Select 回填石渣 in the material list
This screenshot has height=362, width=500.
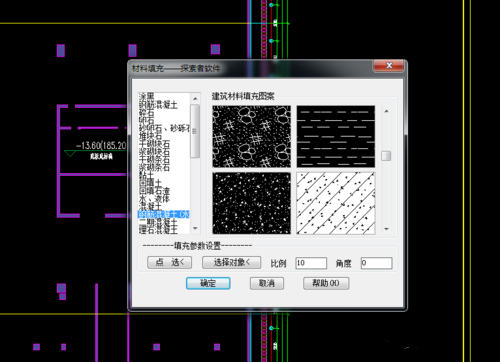pyautogui.click(x=154, y=191)
